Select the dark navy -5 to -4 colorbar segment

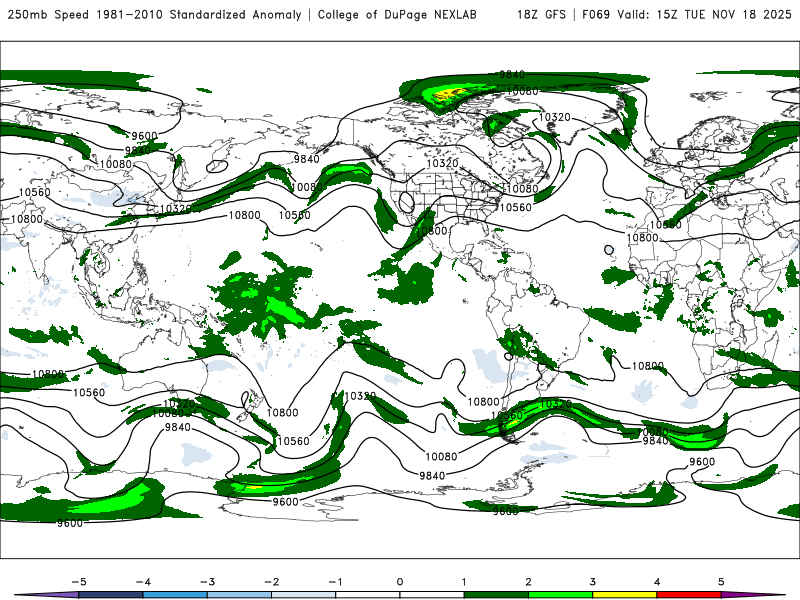(x=111, y=595)
